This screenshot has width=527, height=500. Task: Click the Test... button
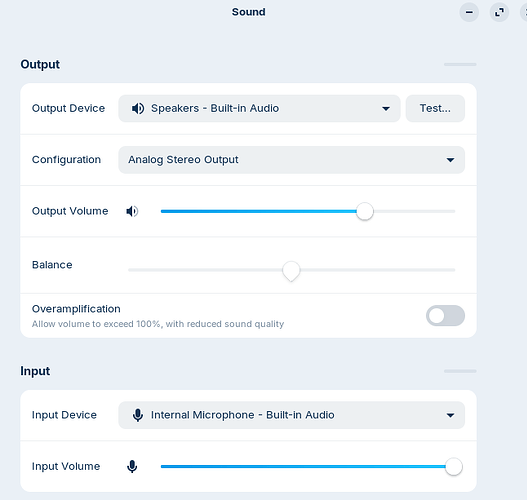tap(435, 109)
